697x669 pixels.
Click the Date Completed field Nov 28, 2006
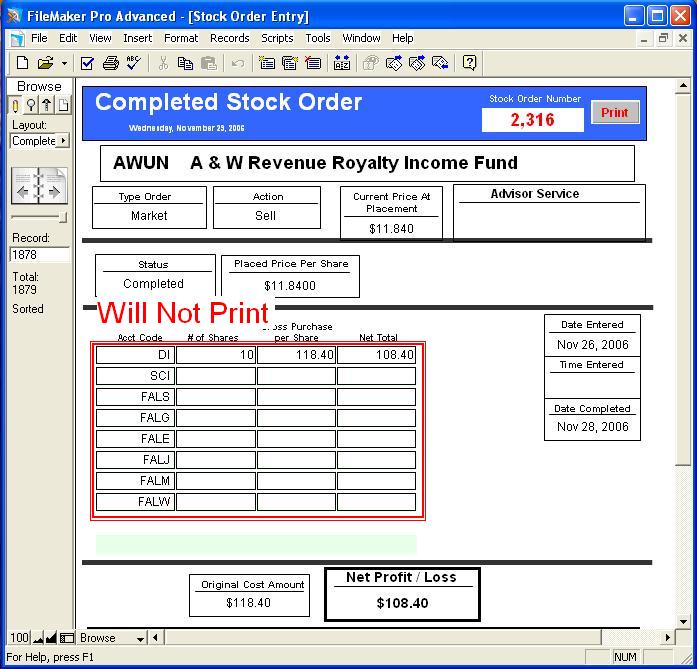click(x=593, y=427)
